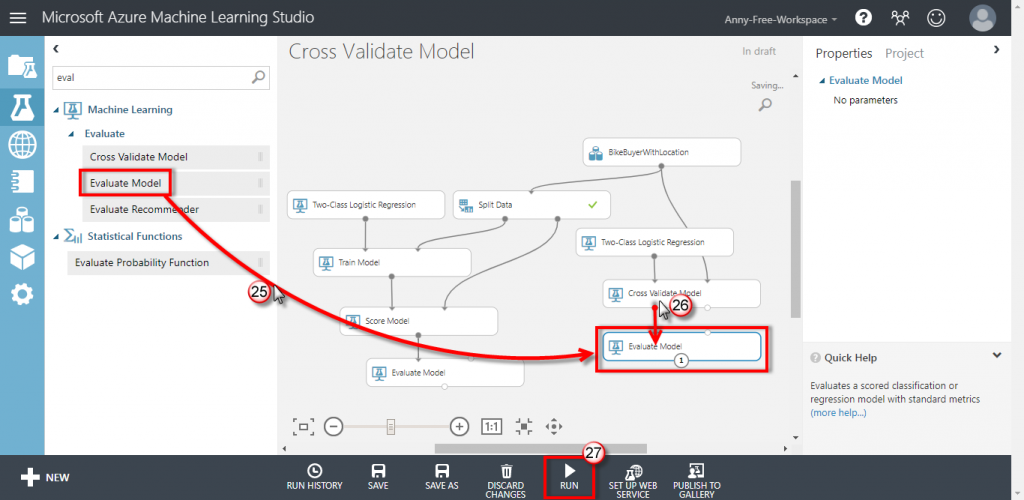1024x500 pixels.
Task: Click the zoom in plus icon
Action: [x=460, y=427]
